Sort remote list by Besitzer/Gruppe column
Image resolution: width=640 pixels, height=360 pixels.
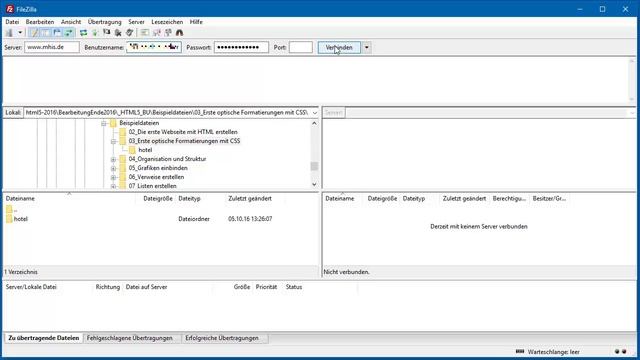click(x=549, y=198)
